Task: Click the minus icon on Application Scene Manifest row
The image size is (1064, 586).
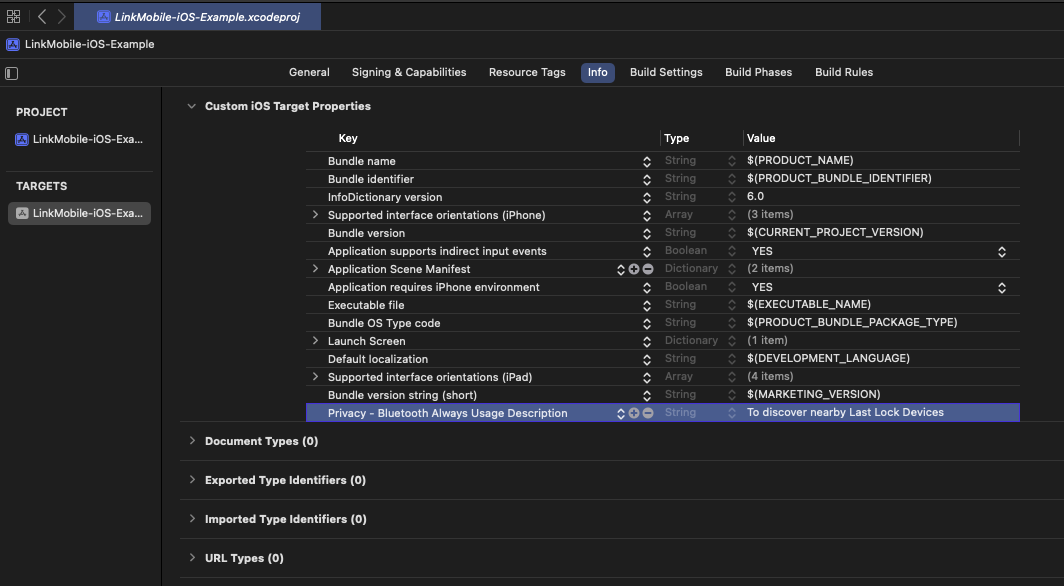Action: pos(648,269)
